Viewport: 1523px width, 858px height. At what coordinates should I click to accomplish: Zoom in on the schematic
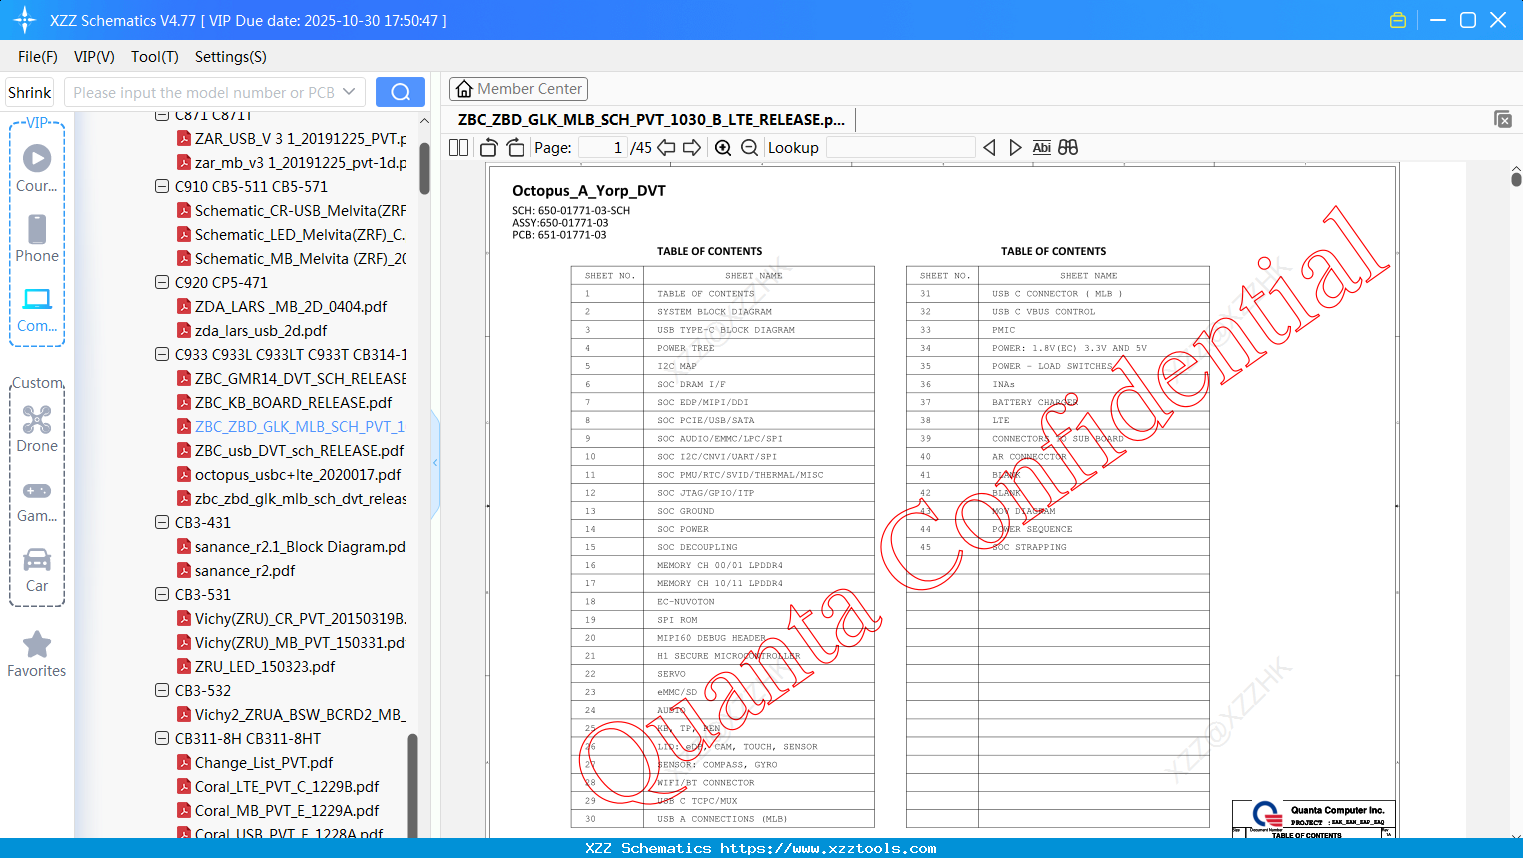click(x=723, y=148)
